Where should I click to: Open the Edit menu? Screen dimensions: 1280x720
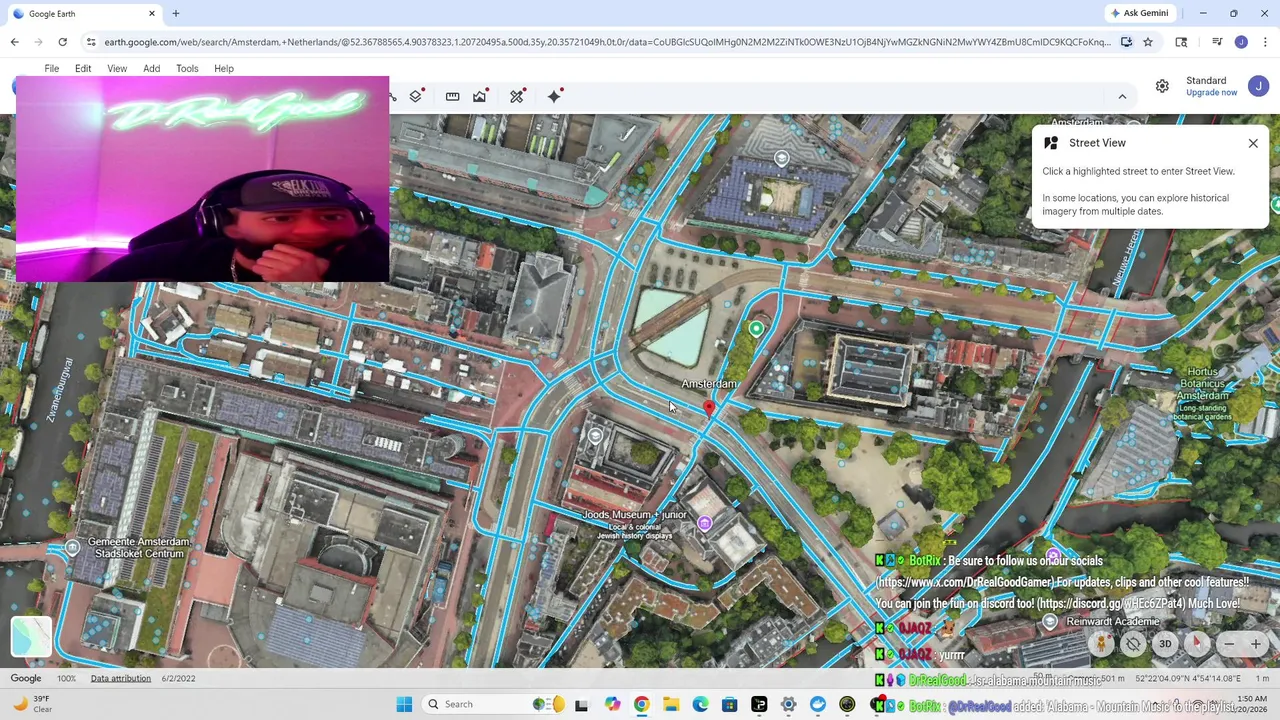click(83, 68)
